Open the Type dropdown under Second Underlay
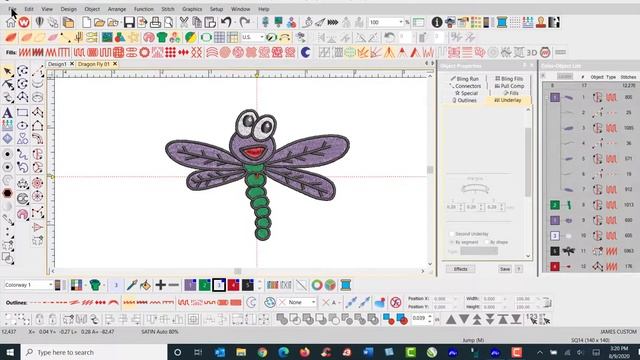Viewport: 640px width, 360px height. pyautogui.click(x=479, y=251)
